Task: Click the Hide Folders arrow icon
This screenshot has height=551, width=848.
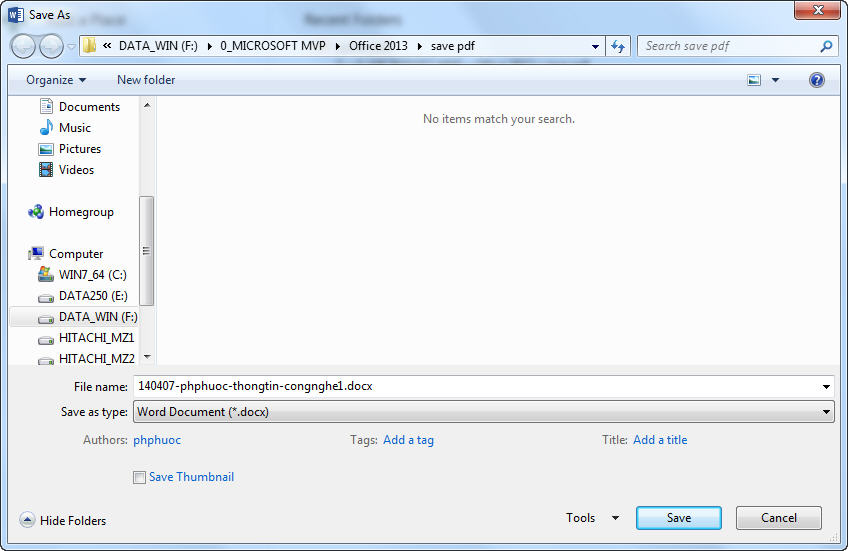Action: coord(28,520)
